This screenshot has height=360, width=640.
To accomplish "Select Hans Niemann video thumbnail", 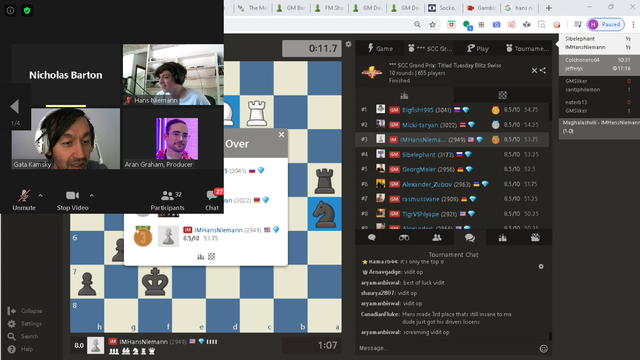I will [173, 75].
